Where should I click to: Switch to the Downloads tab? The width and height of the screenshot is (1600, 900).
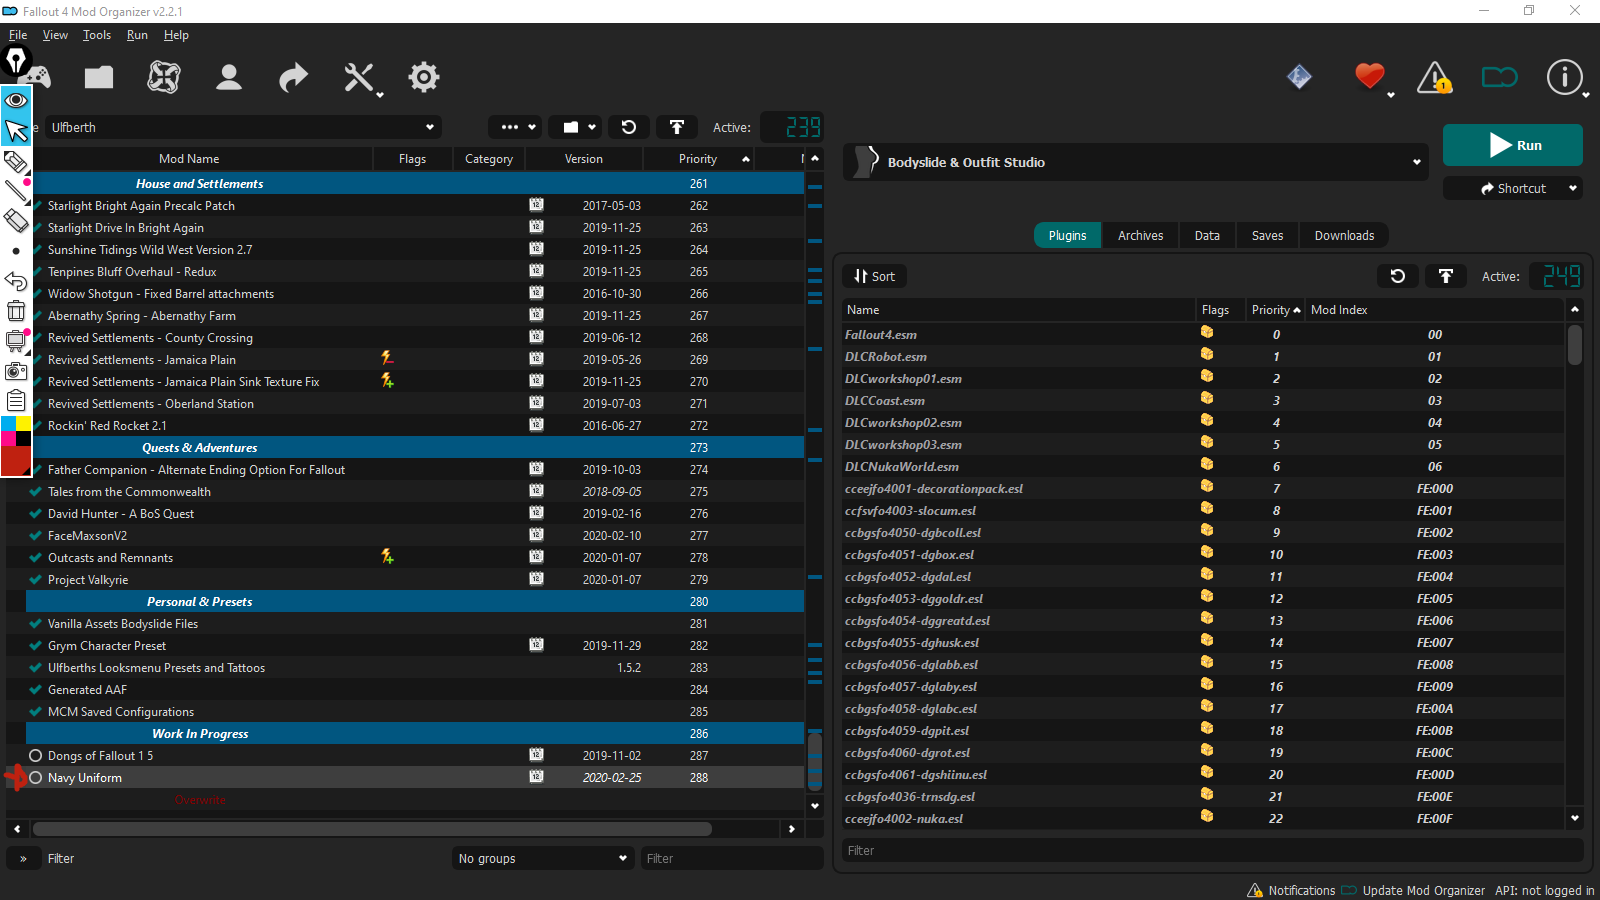pos(1344,236)
